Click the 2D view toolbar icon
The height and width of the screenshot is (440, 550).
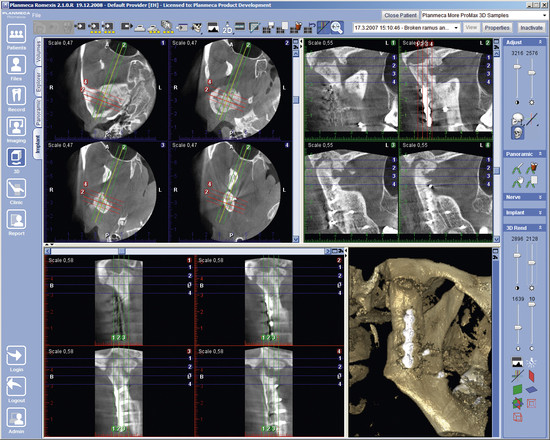tap(227, 27)
